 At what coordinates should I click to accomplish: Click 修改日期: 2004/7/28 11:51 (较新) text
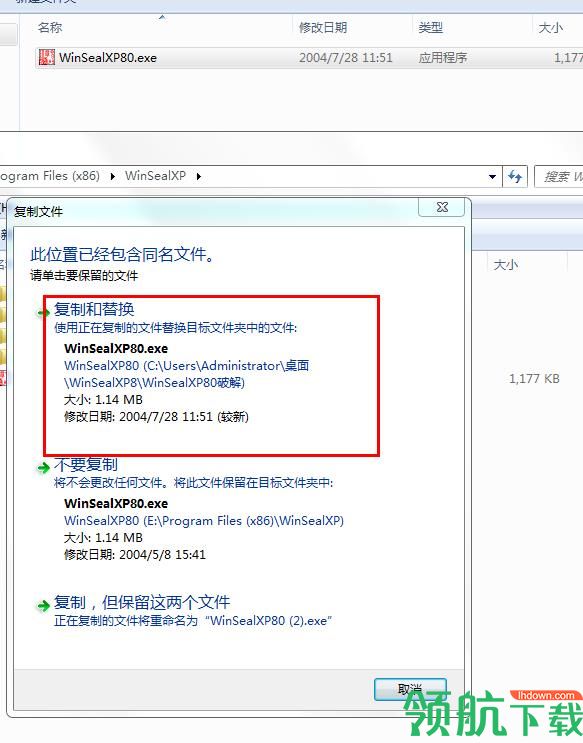(156, 417)
